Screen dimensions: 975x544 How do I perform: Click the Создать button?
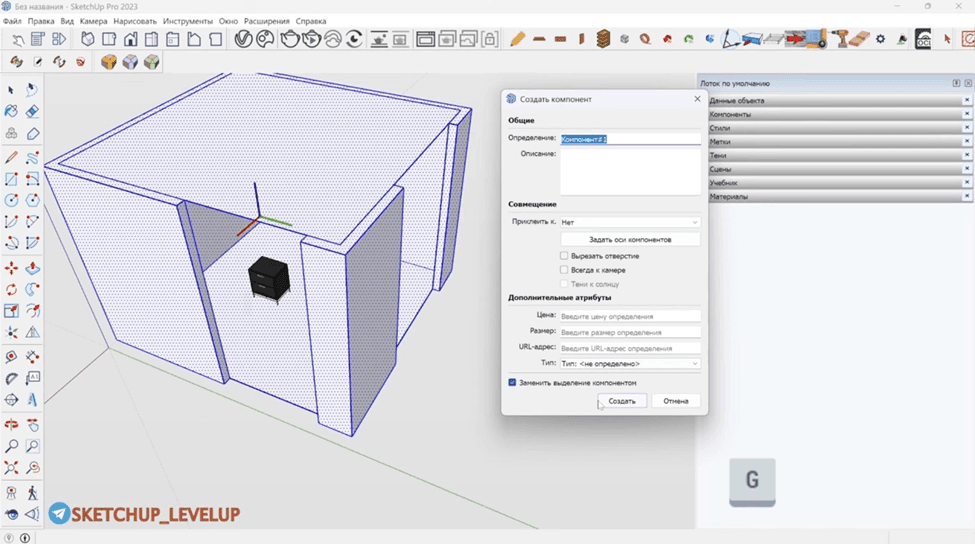(622, 401)
